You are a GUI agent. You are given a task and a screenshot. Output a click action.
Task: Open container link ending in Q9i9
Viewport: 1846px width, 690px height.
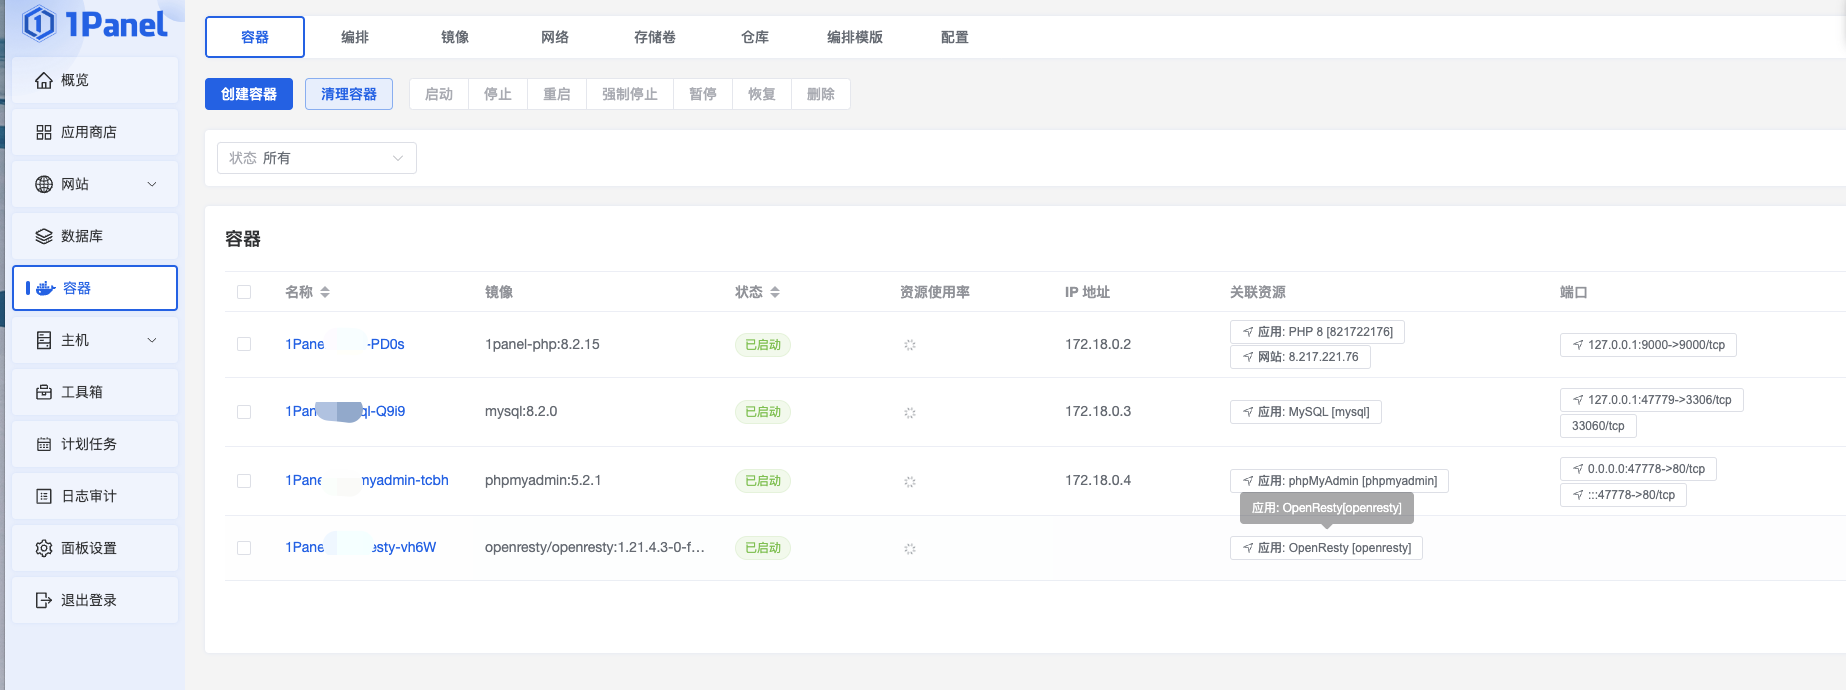[x=345, y=411]
